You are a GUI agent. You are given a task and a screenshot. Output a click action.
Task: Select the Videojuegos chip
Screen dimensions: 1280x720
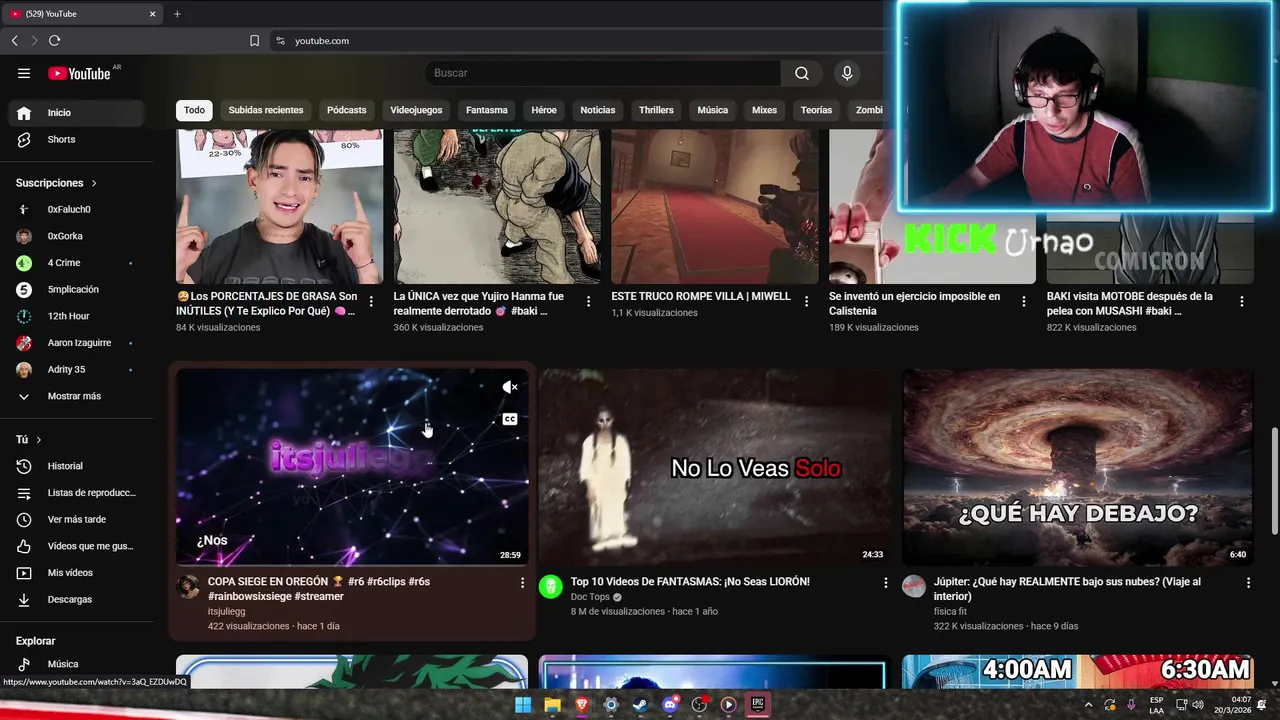[416, 110]
